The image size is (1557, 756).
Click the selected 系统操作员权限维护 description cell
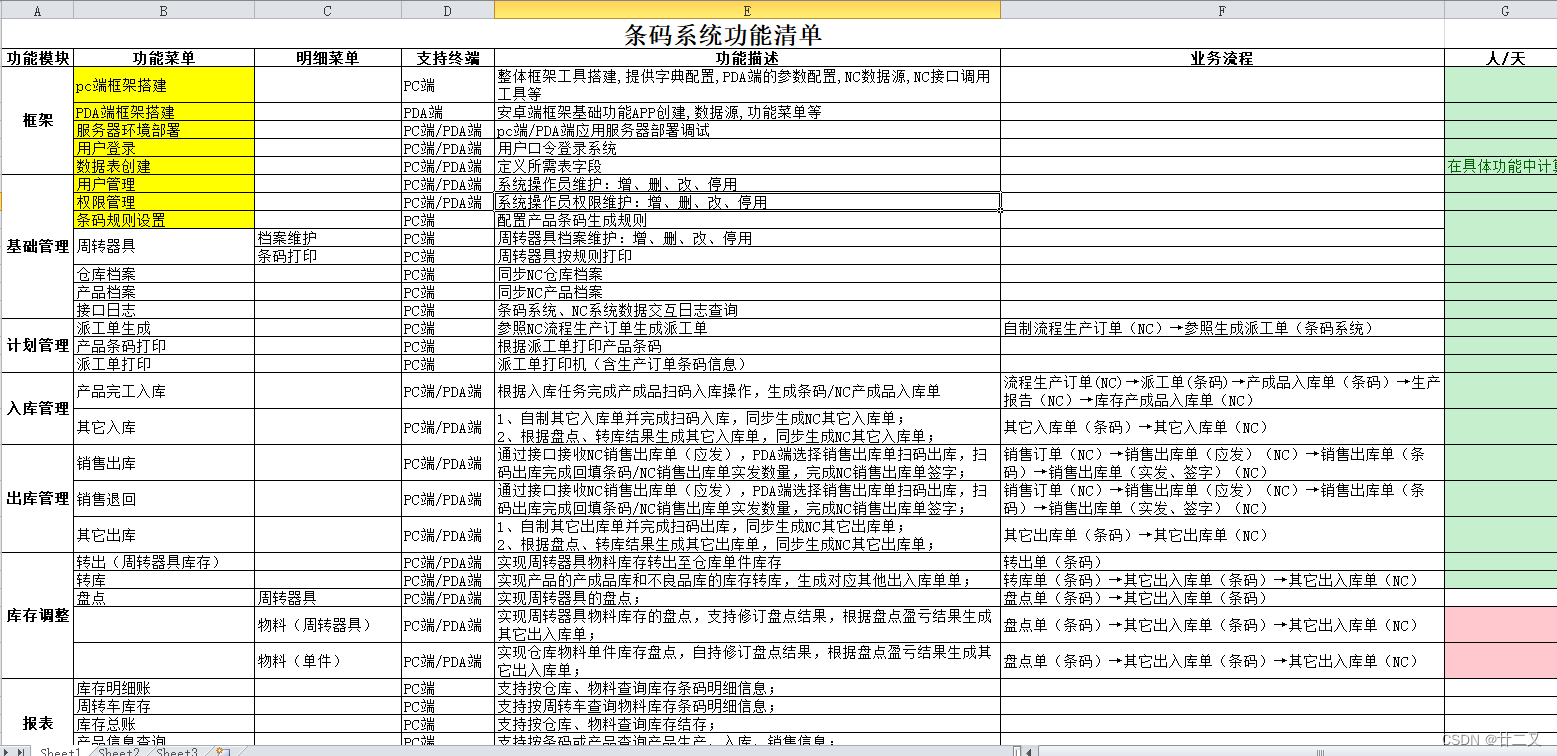coord(747,202)
